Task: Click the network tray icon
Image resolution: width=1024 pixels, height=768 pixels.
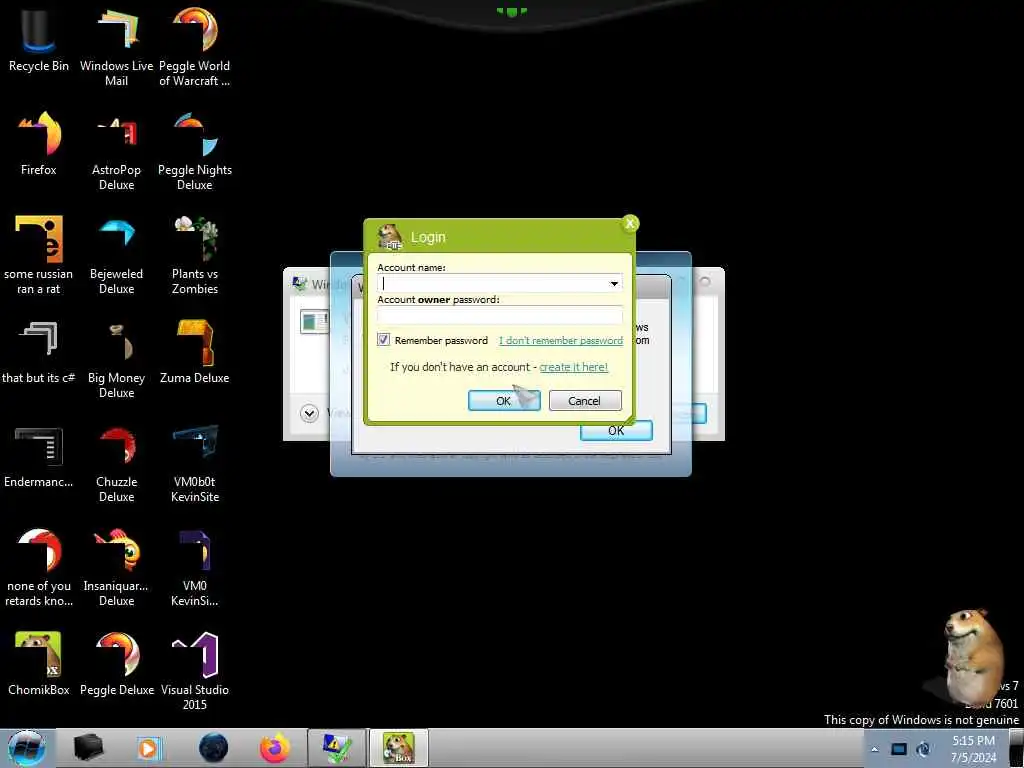Action: pos(899,749)
